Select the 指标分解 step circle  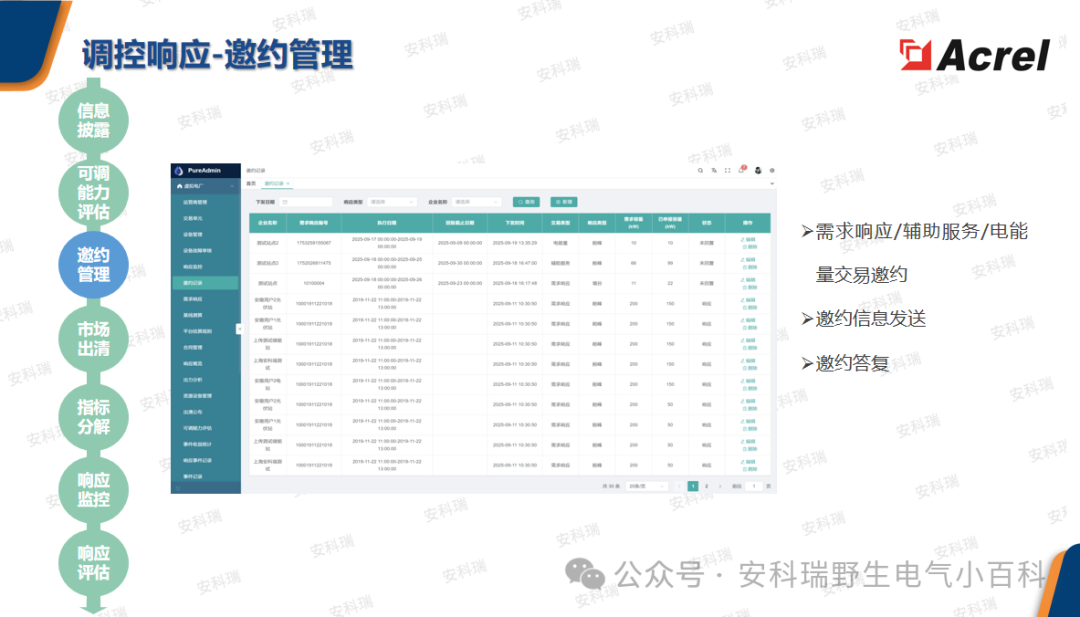tap(93, 417)
